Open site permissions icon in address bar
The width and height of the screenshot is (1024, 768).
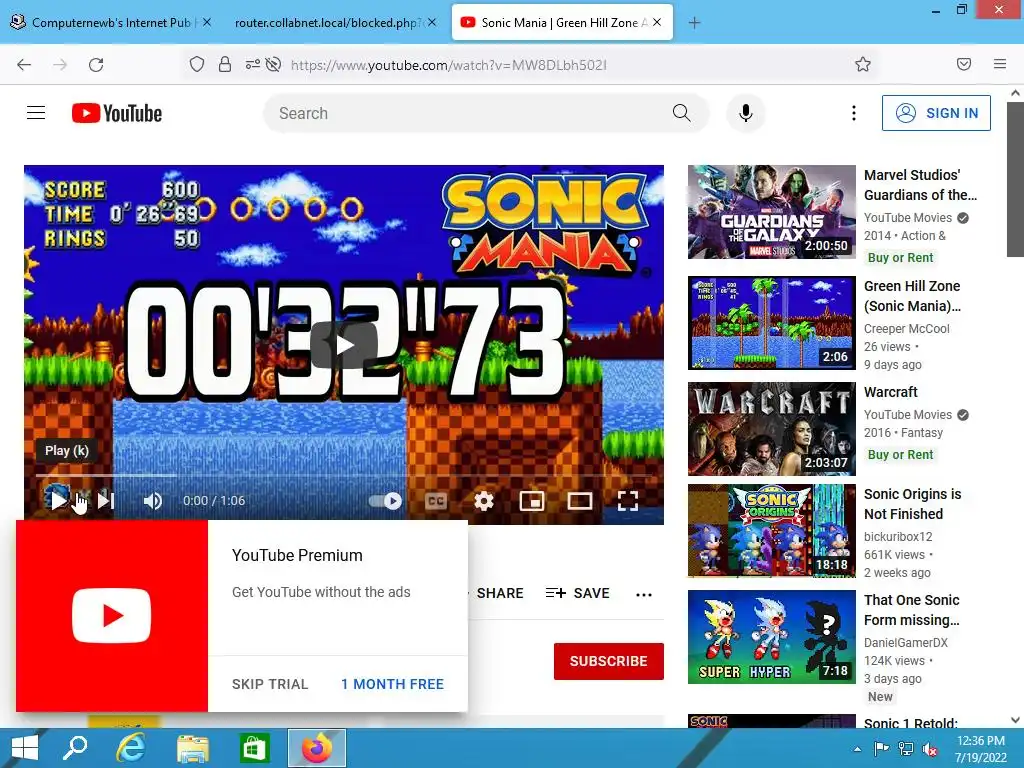pos(252,64)
